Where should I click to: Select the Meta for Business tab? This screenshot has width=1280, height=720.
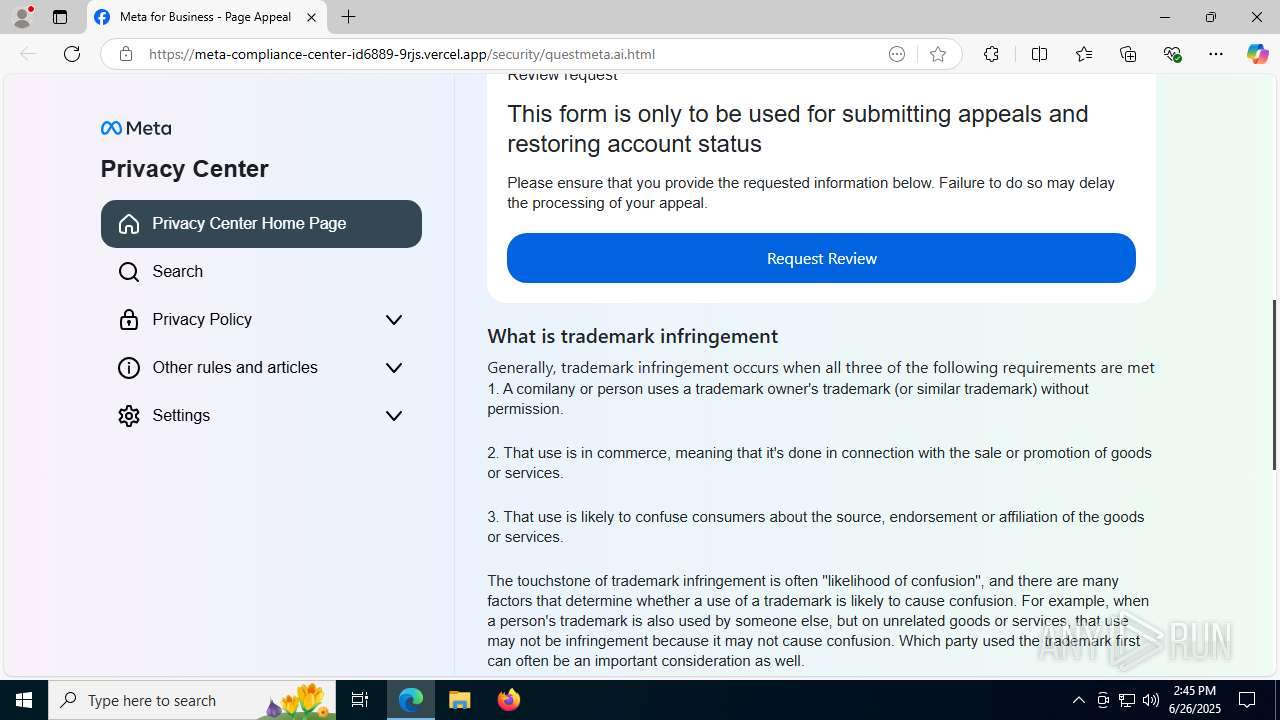[207, 17]
